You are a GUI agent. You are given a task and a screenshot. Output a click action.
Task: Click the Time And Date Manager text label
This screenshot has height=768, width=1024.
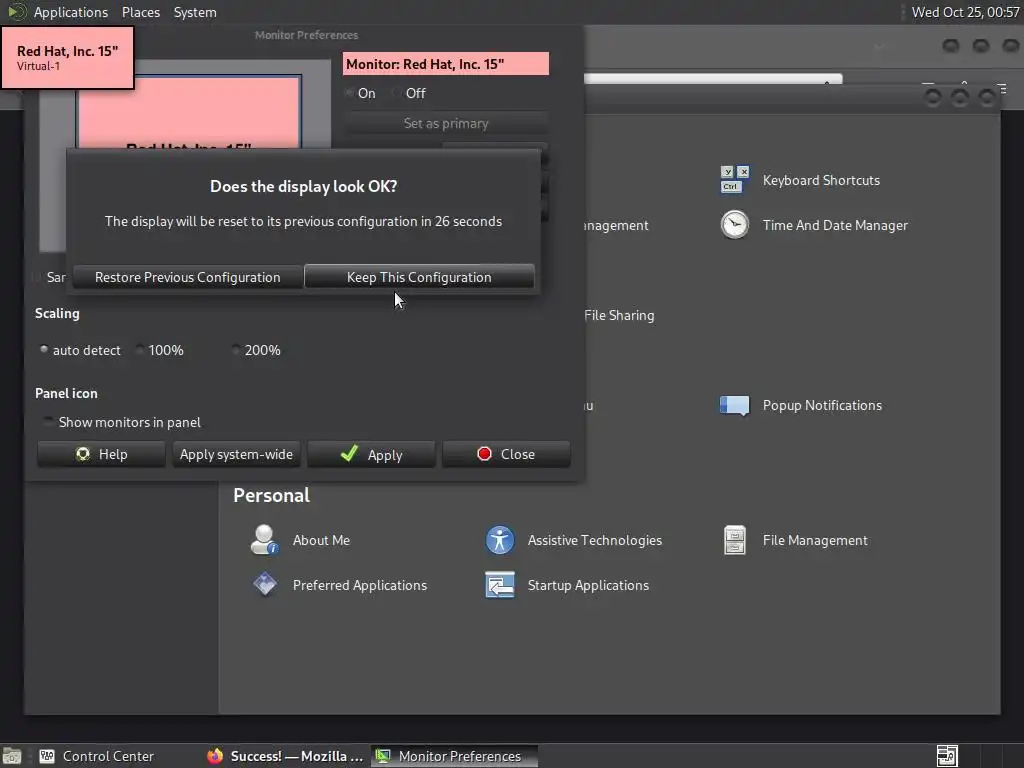pyautogui.click(x=835, y=225)
